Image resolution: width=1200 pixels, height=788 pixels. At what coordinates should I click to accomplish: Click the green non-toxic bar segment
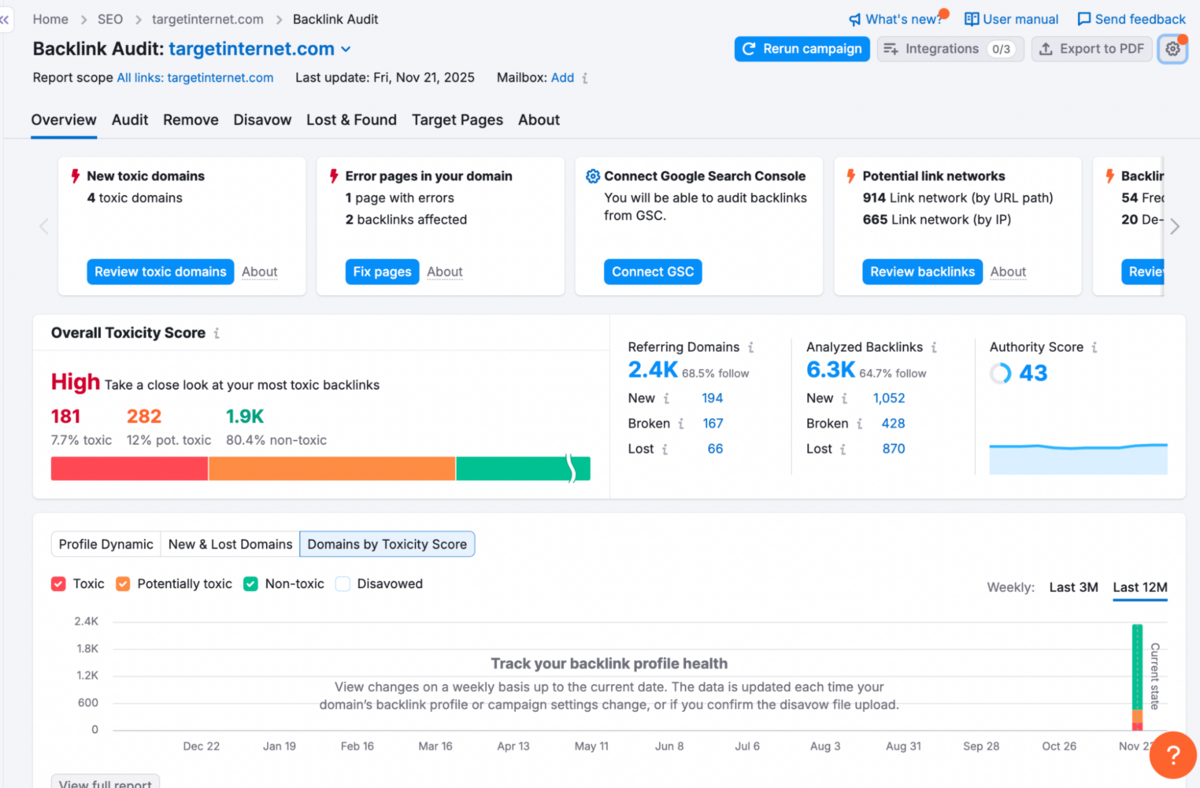[523, 469]
